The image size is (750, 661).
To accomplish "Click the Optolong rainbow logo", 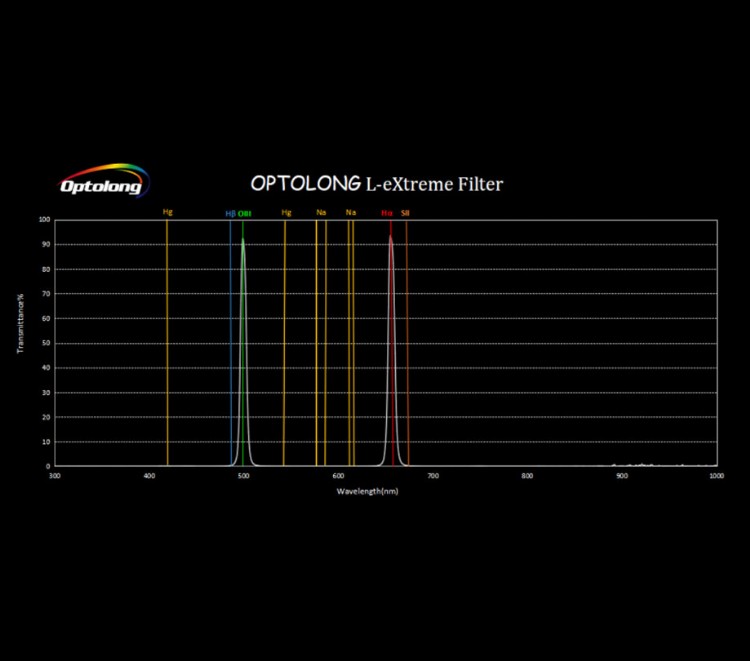I will [x=103, y=181].
